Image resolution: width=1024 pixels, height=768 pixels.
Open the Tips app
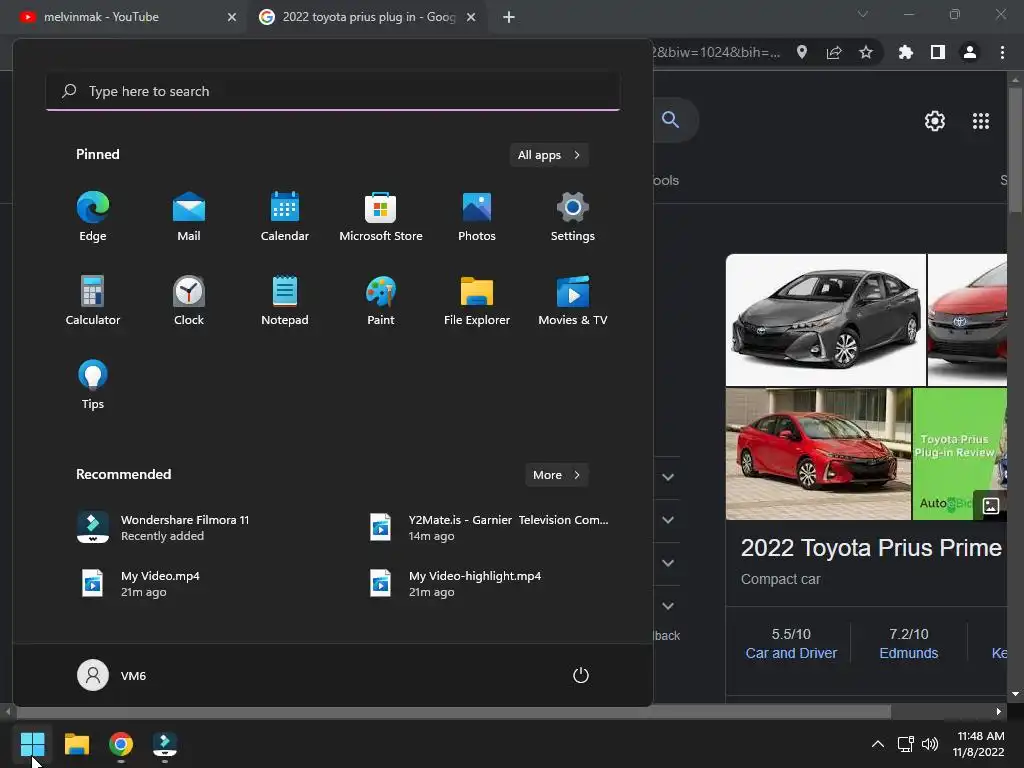(x=93, y=385)
